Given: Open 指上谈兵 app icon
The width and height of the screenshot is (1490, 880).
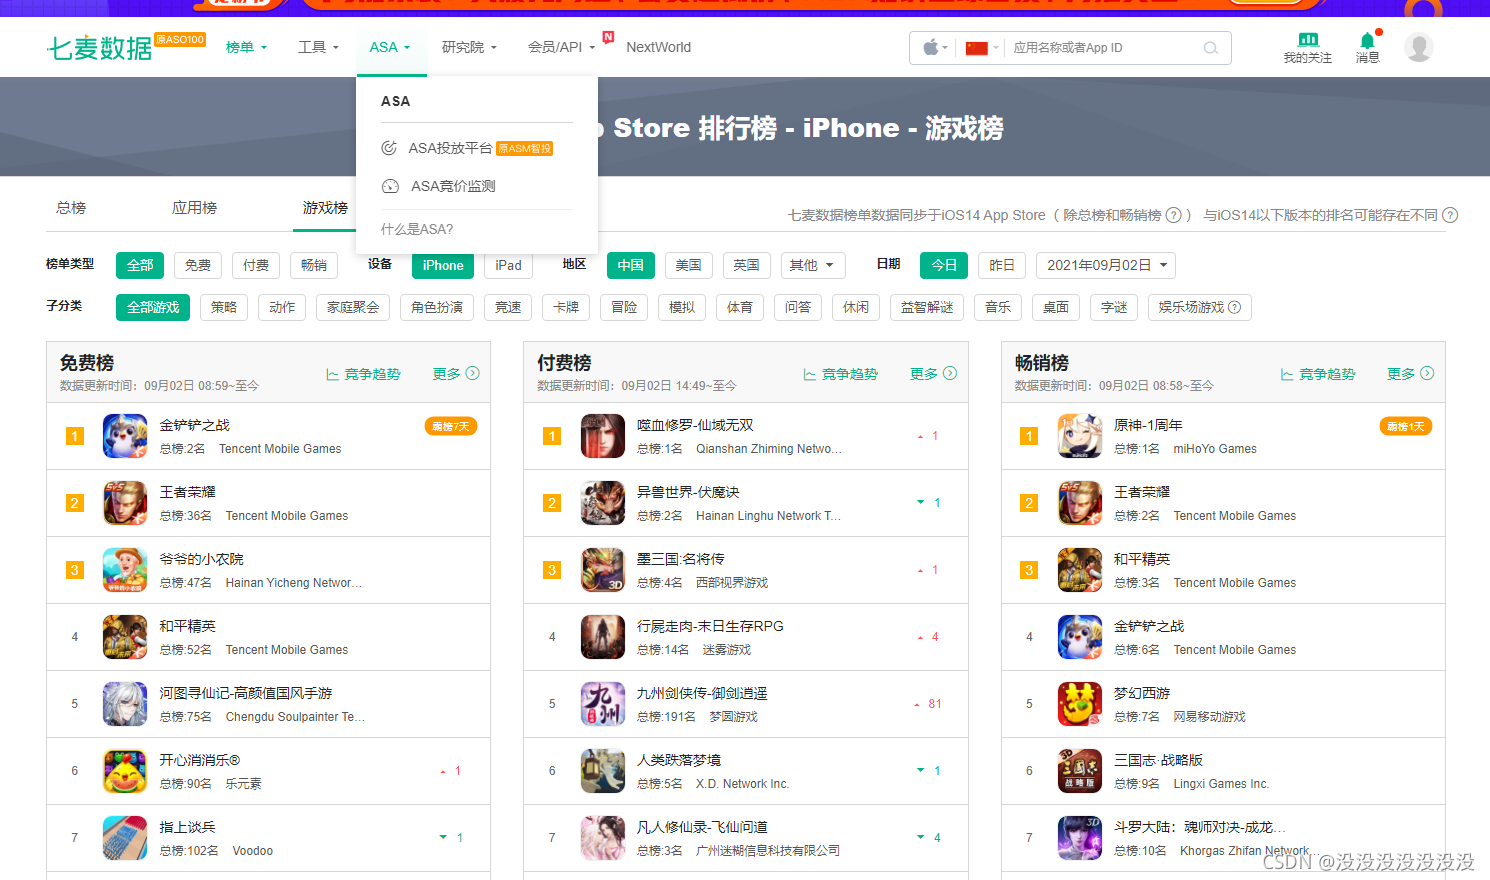Looking at the screenshot, I should coord(125,838).
